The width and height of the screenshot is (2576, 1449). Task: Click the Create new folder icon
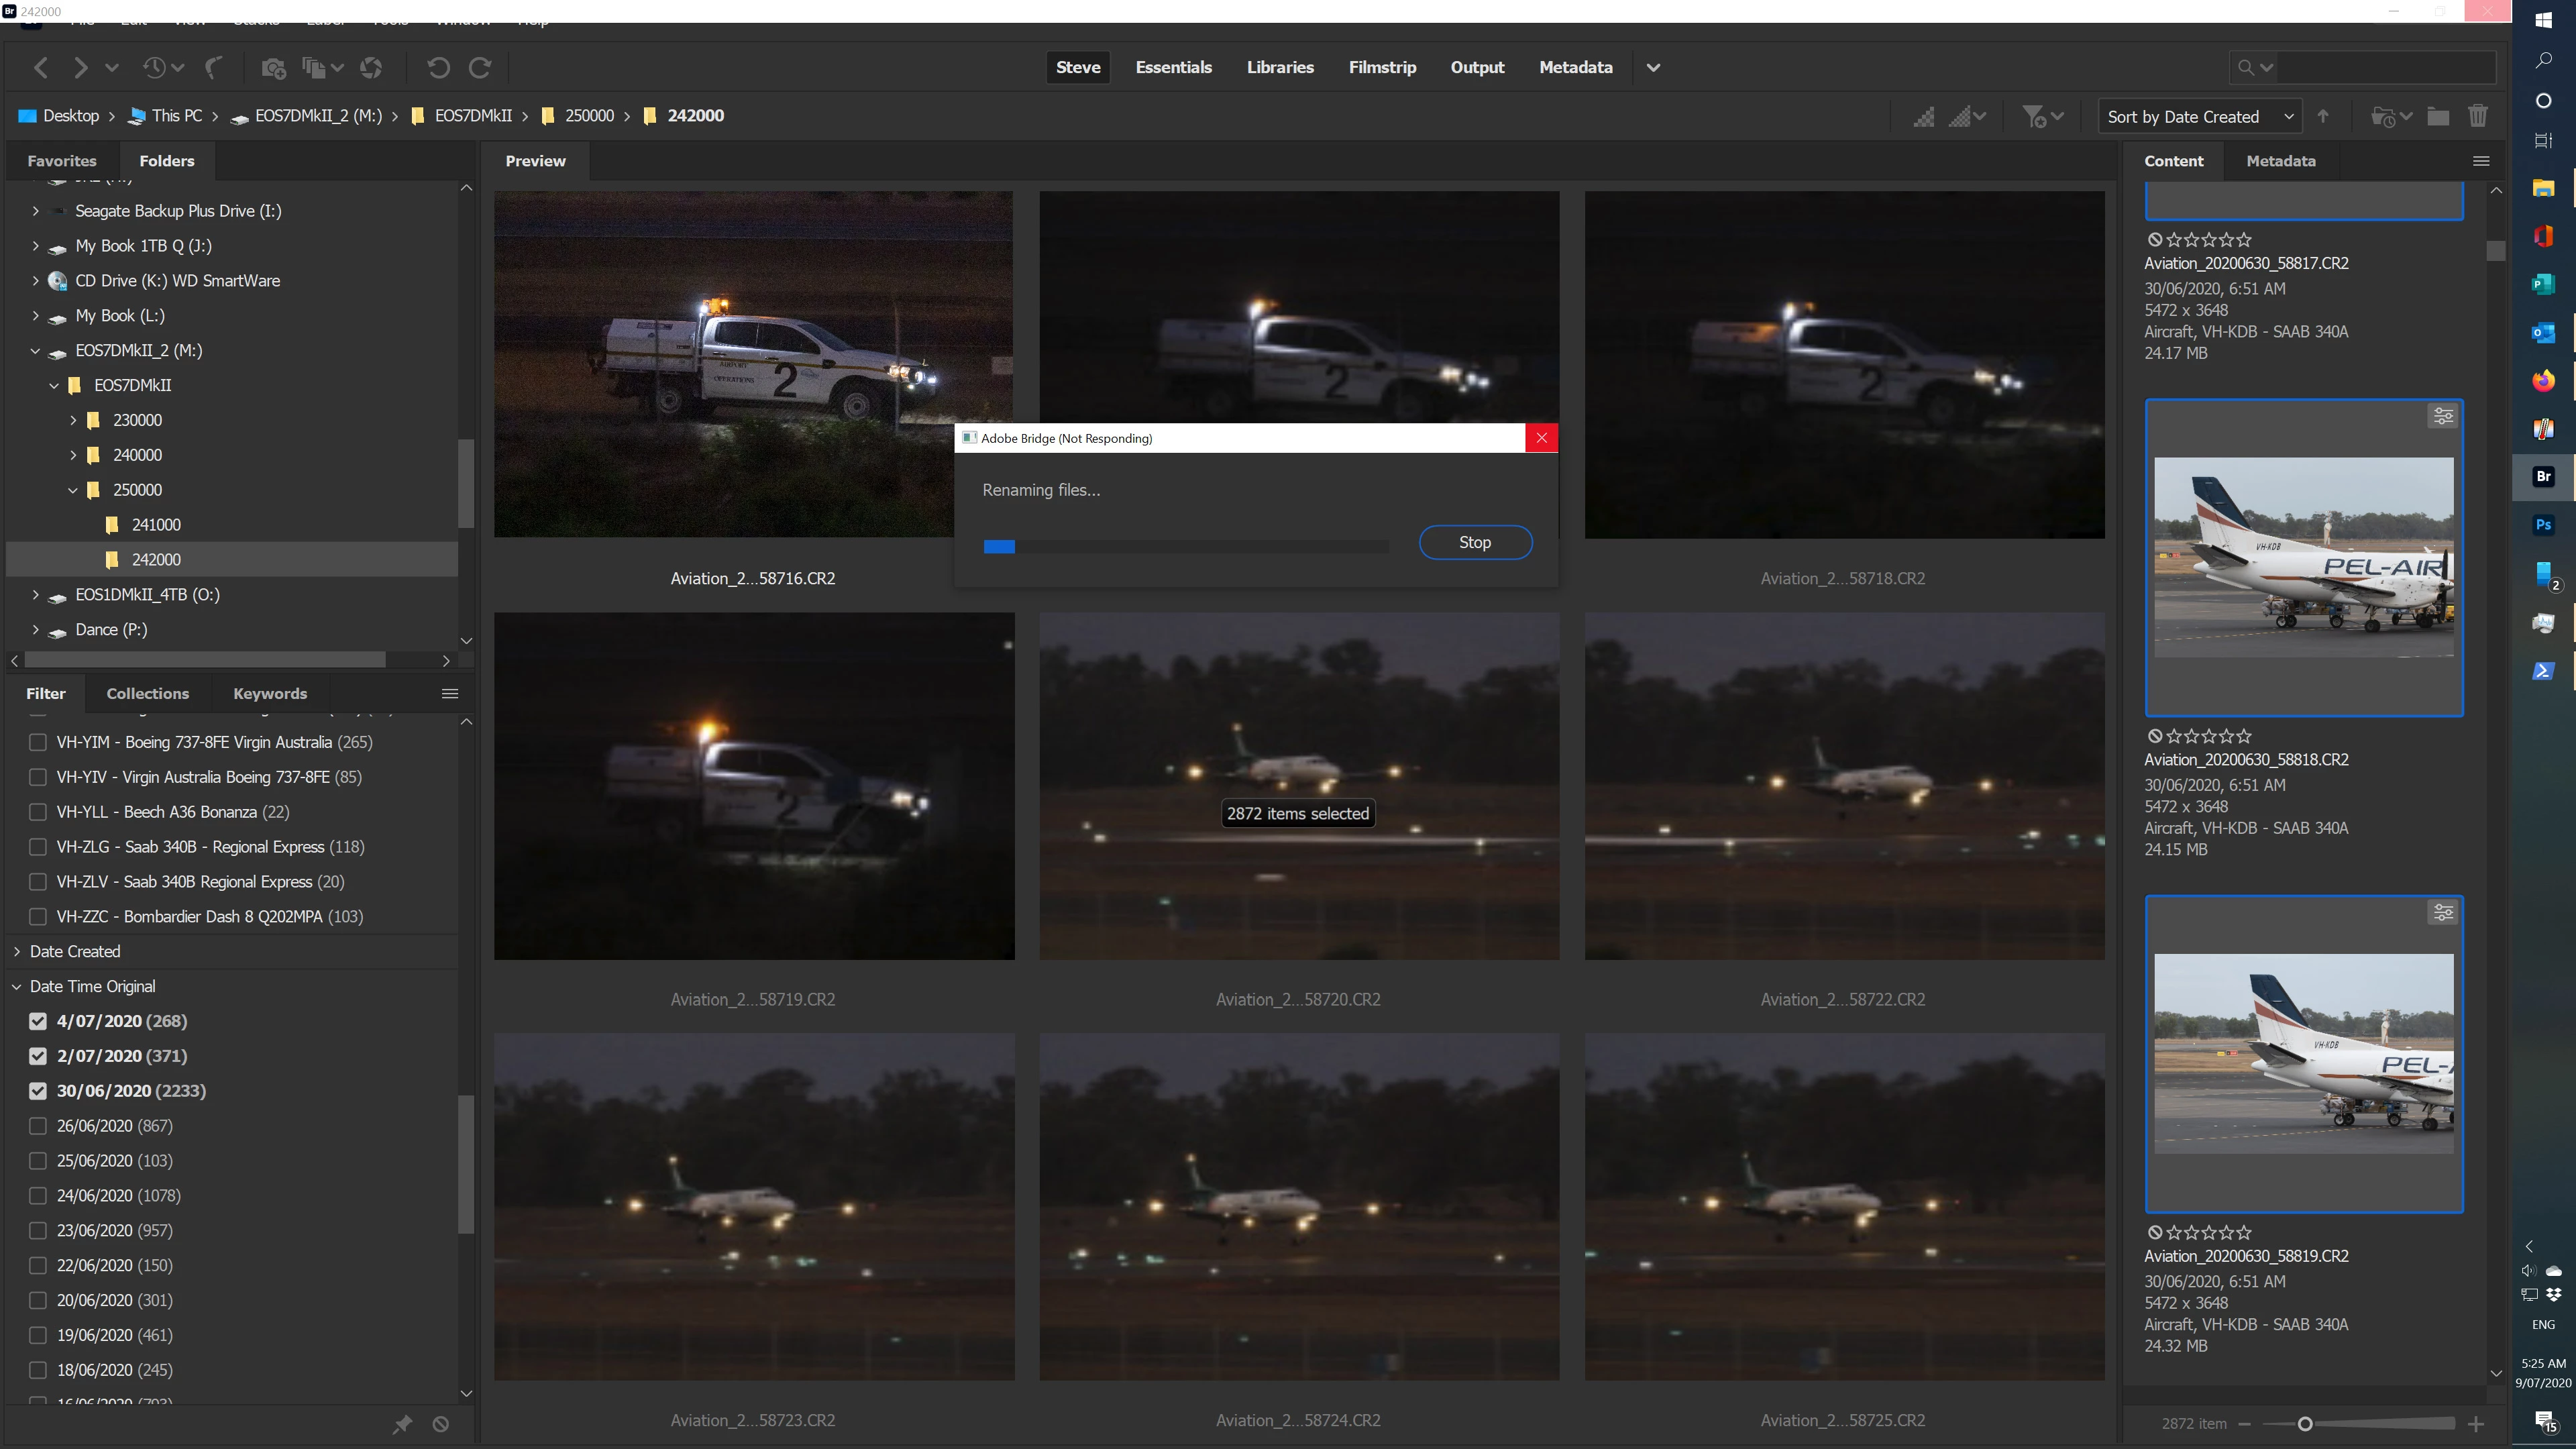(x=2438, y=117)
